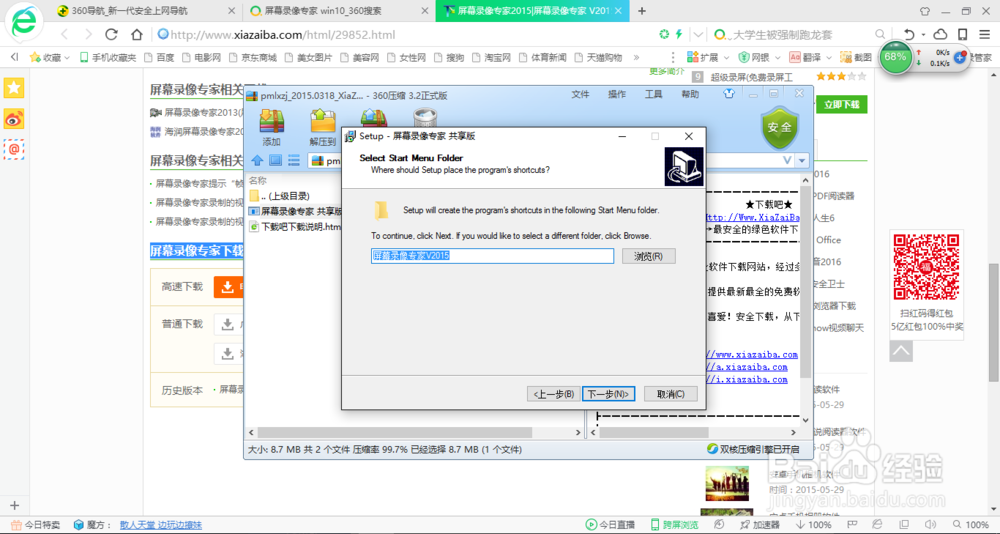Click the 添加 icon in 360压缩
Screen dimensions: 1000x534
272,127
